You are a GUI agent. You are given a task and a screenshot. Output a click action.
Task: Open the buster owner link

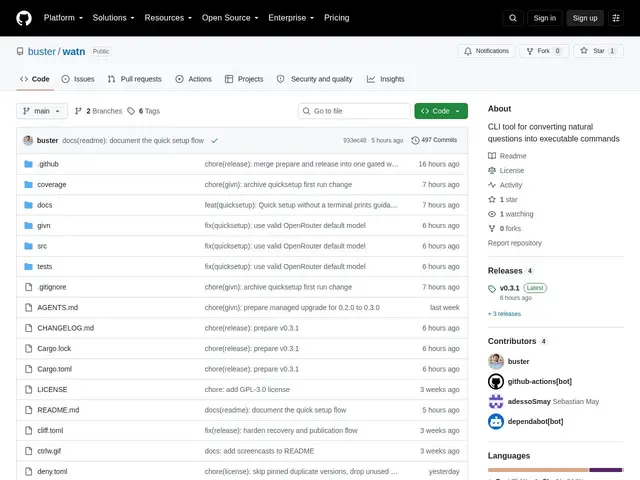click(x=42, y=51)
